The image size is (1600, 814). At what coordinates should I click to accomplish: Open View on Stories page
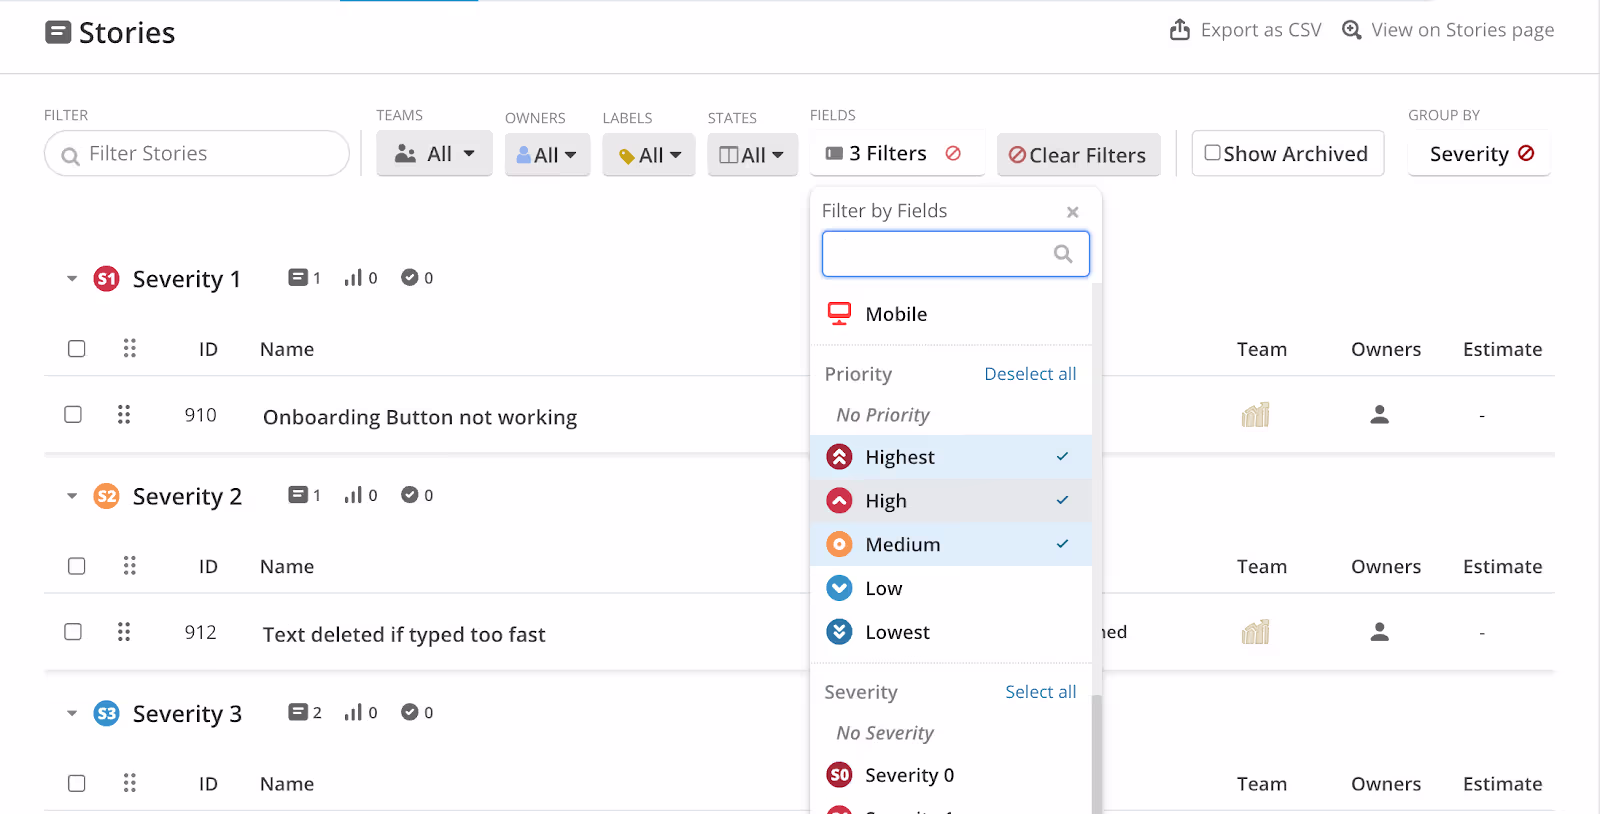[1447, 30]
